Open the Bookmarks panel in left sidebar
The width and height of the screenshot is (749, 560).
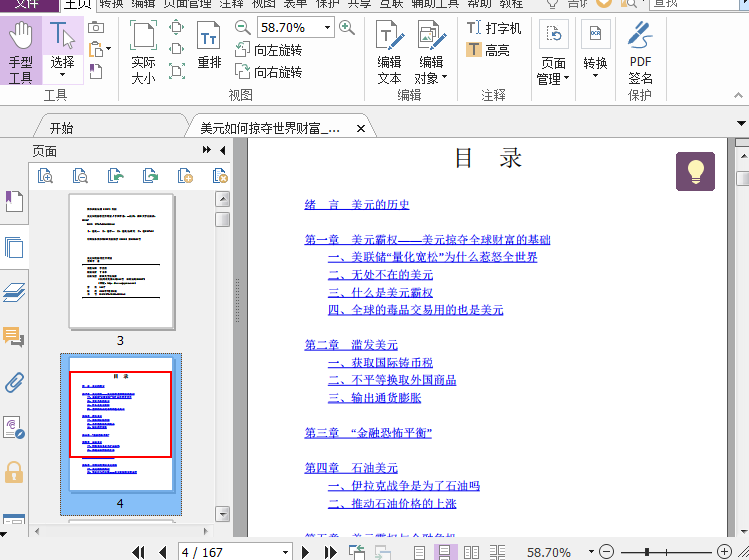14,201
